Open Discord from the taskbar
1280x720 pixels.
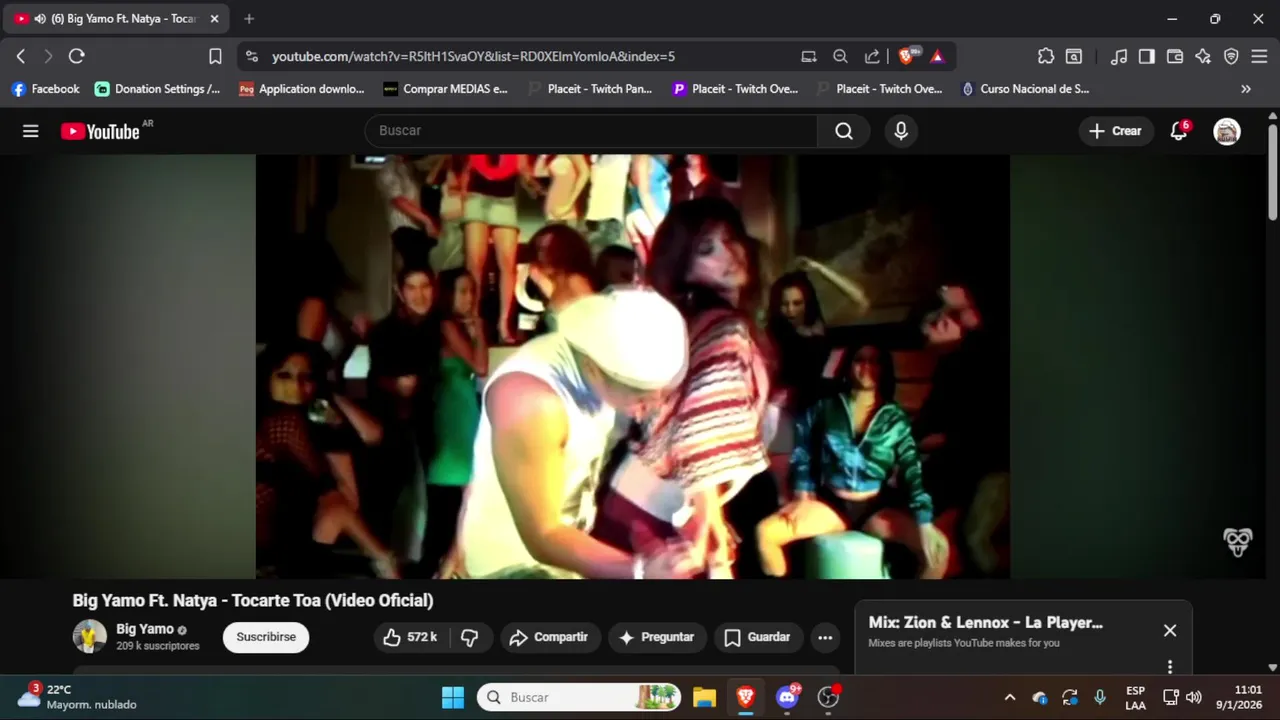coord(787,697)
